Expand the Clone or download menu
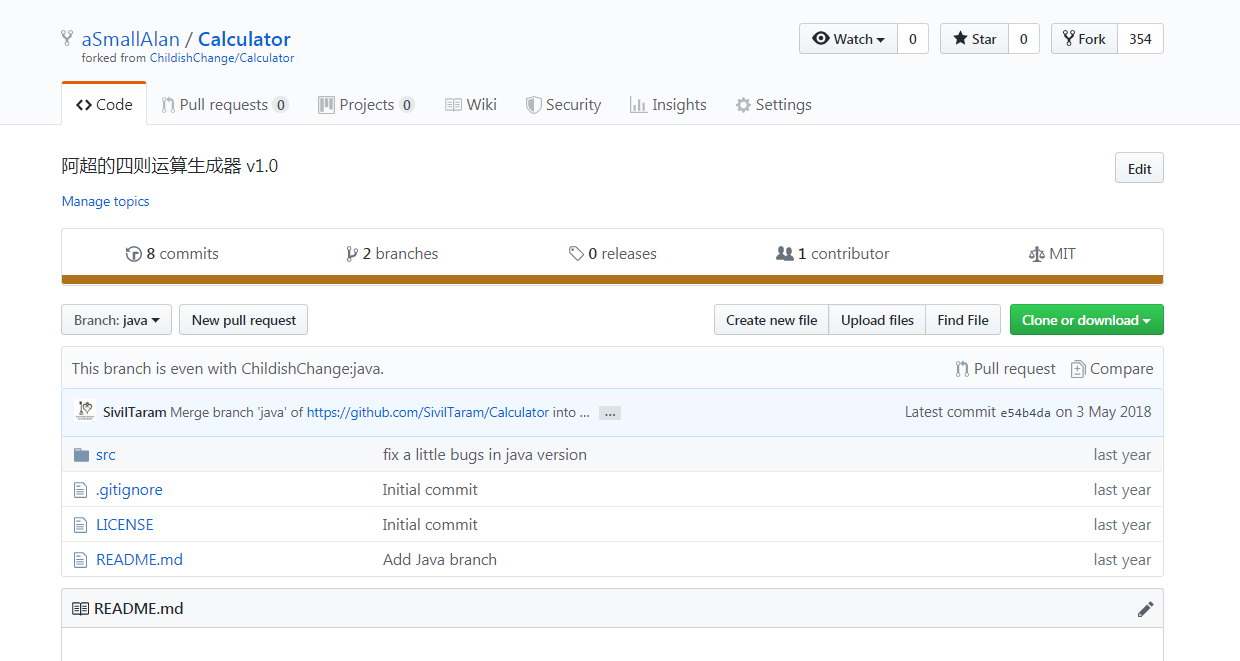The image size is (1240, 661). [1086, 320]
